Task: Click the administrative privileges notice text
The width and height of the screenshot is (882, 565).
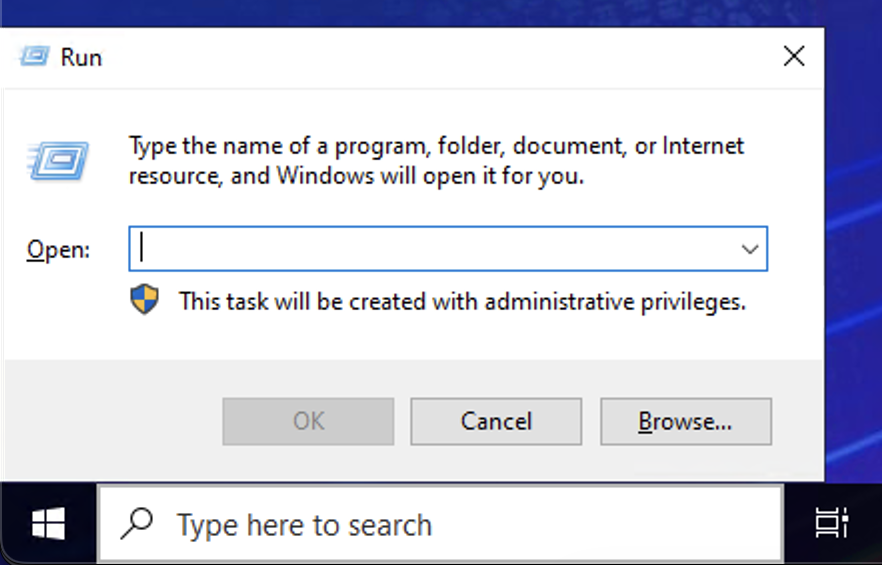Action: [462, 301]
